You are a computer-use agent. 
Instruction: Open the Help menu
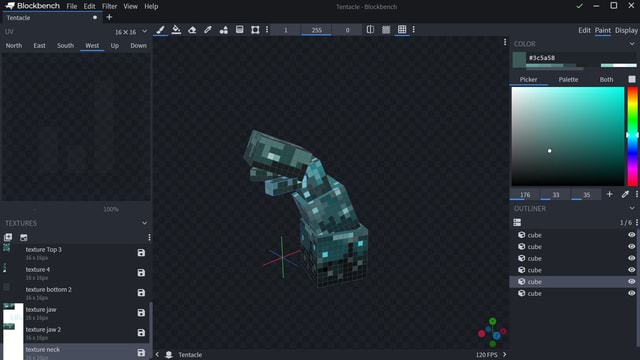click(x=151, y=6)
